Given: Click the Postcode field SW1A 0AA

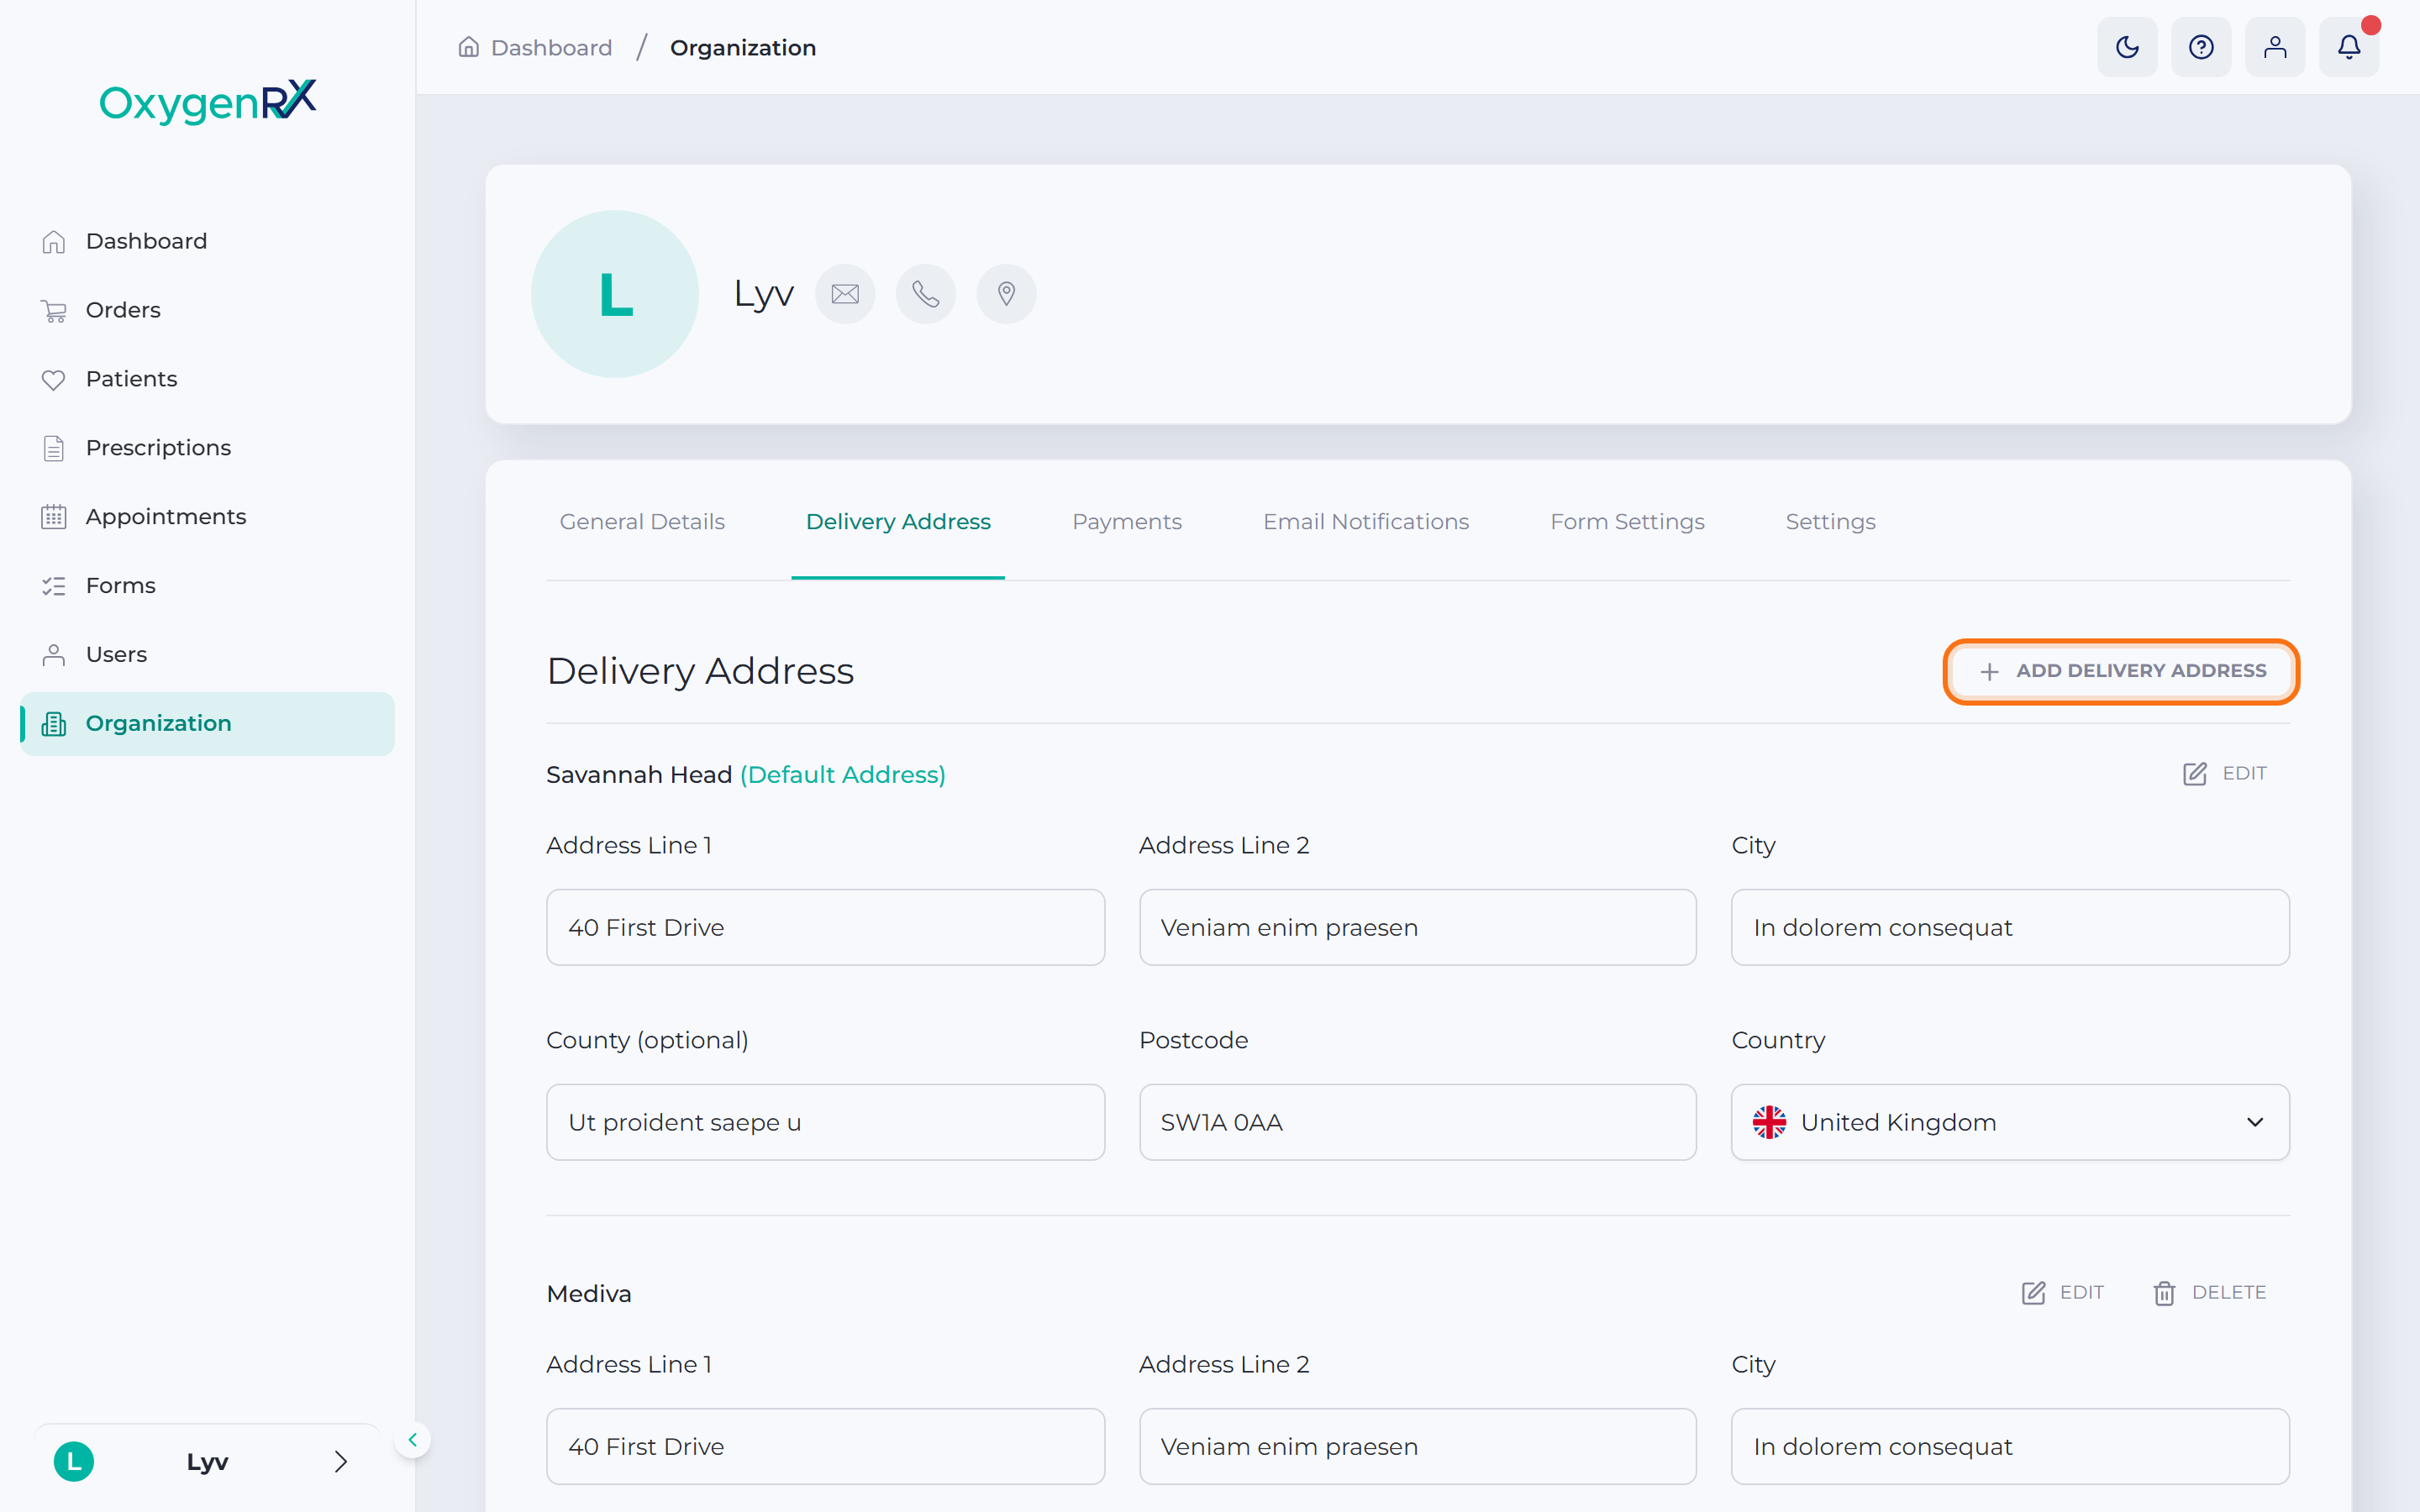Looking at the screenshot, I should [1417, 1122].
